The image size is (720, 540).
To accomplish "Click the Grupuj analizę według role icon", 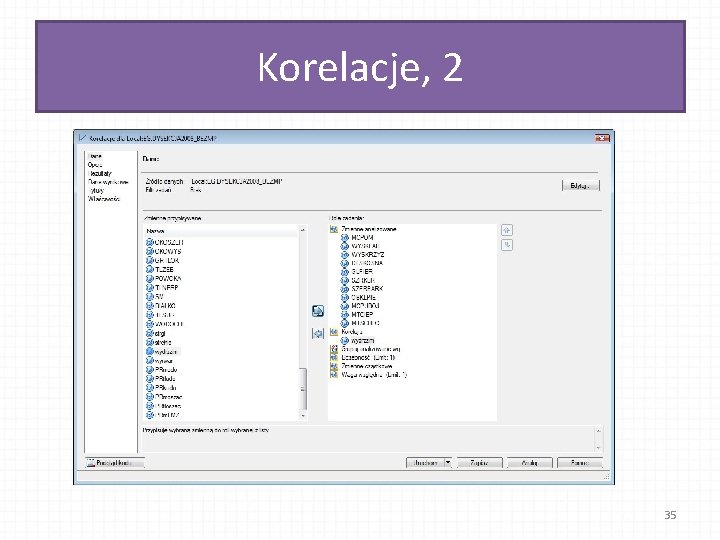I will tap(334, 349).
